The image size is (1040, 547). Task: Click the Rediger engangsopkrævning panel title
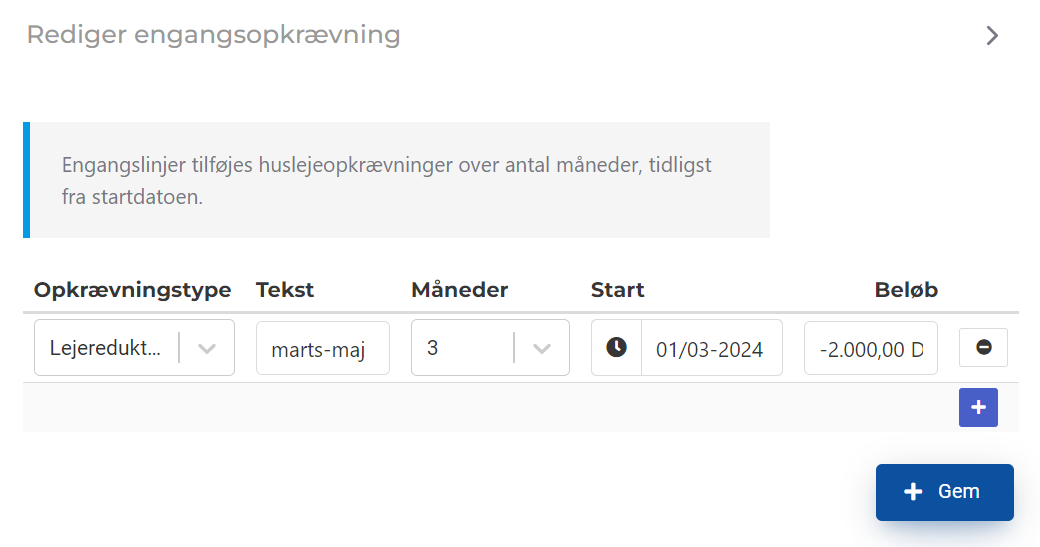point(214,35)
